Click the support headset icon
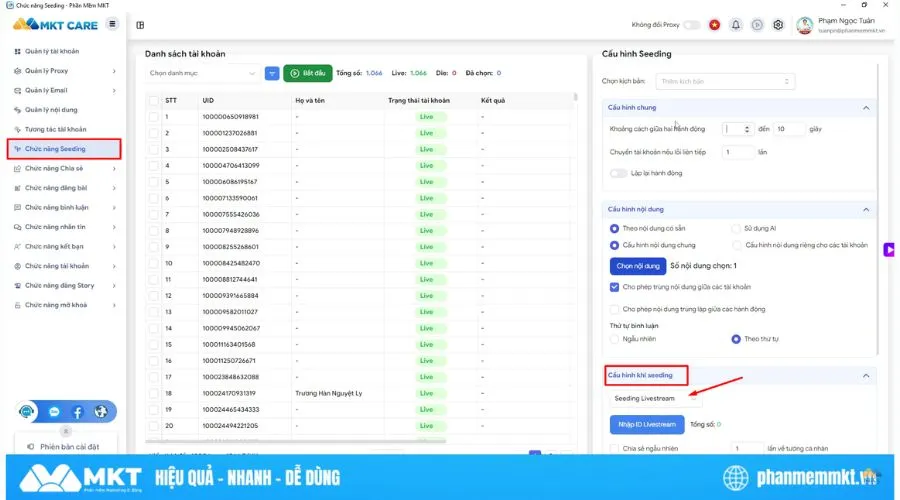 pyautogui.click(x=26, y=412)
